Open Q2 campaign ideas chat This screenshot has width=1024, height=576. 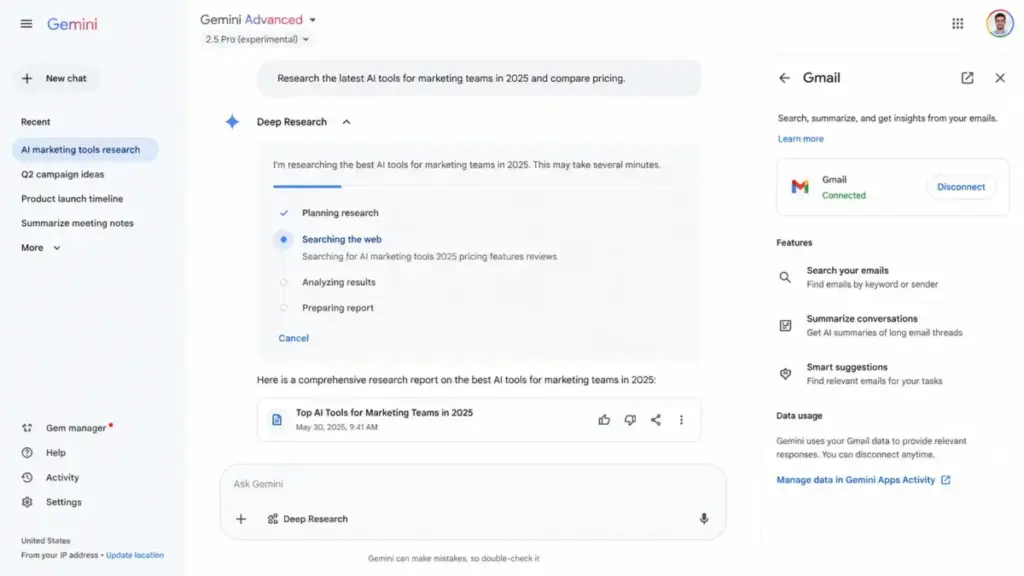point(63,174)
